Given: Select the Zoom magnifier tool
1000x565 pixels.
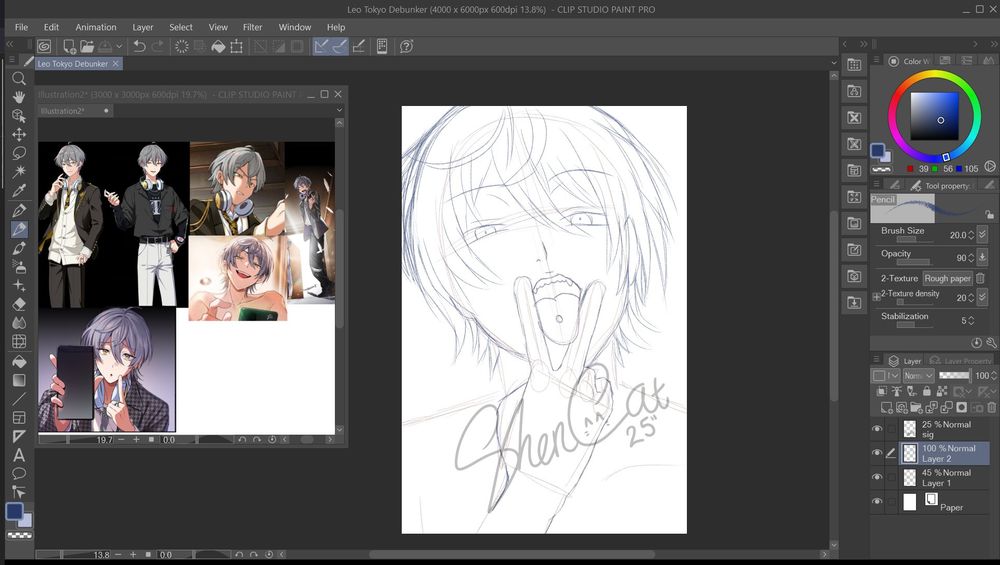Looking at the screenshot, I should pyautogui.click(x=19, y=78).
